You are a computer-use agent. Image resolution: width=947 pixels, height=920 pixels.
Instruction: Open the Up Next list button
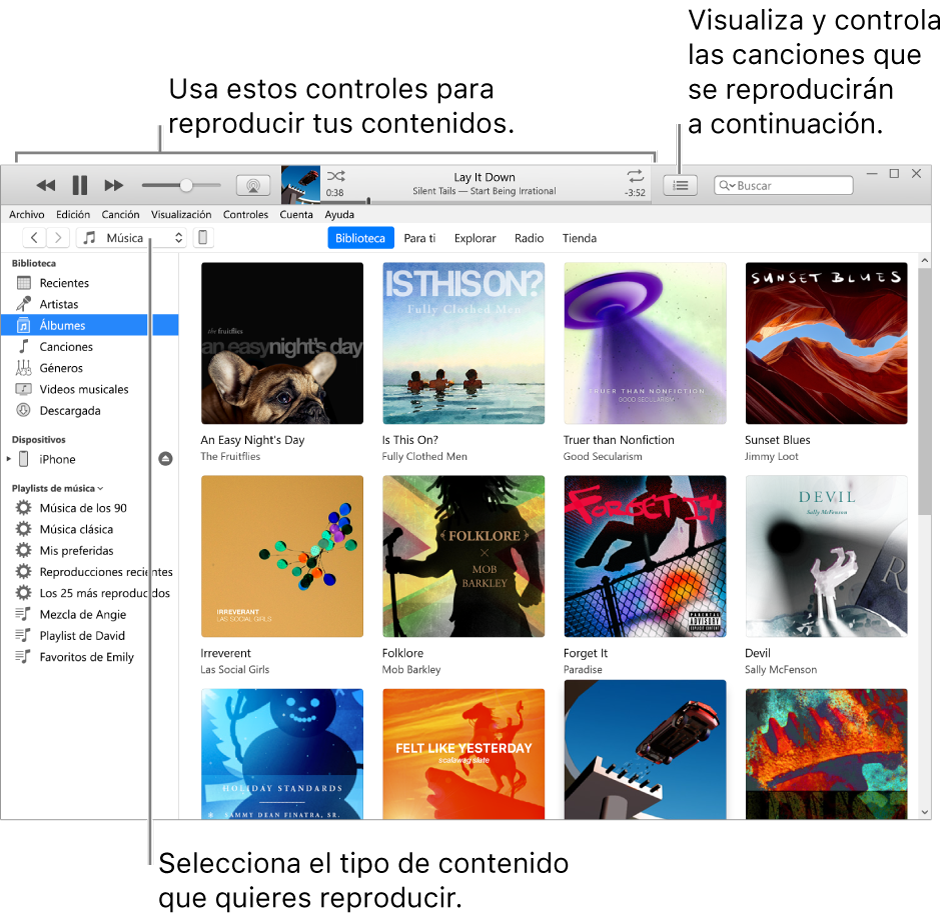coord(680,185)
